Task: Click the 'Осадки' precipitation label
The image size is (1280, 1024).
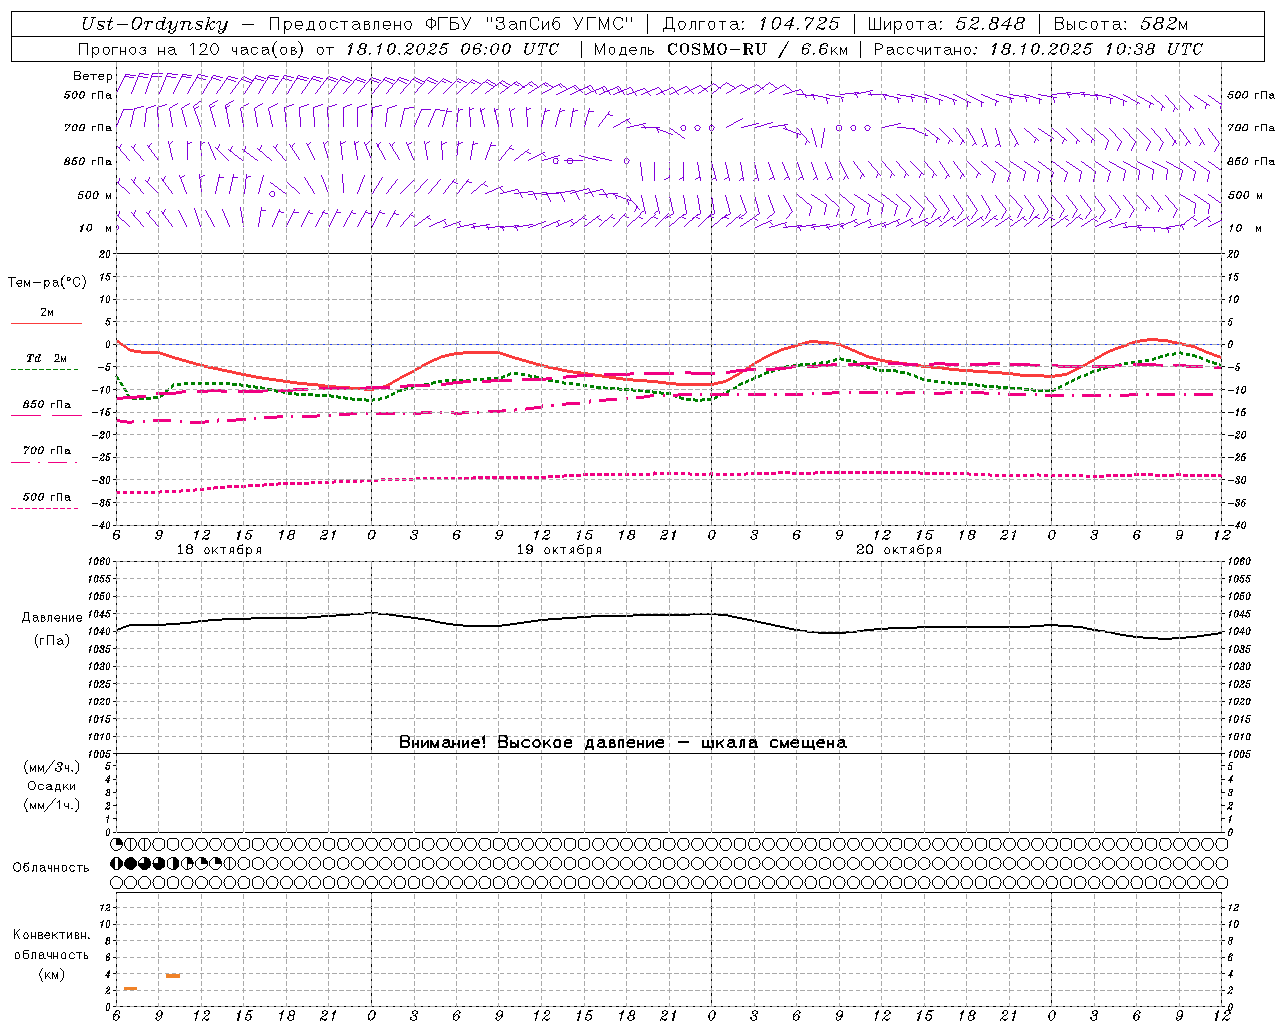Action: pyautogui.click(x=52, y=786)
